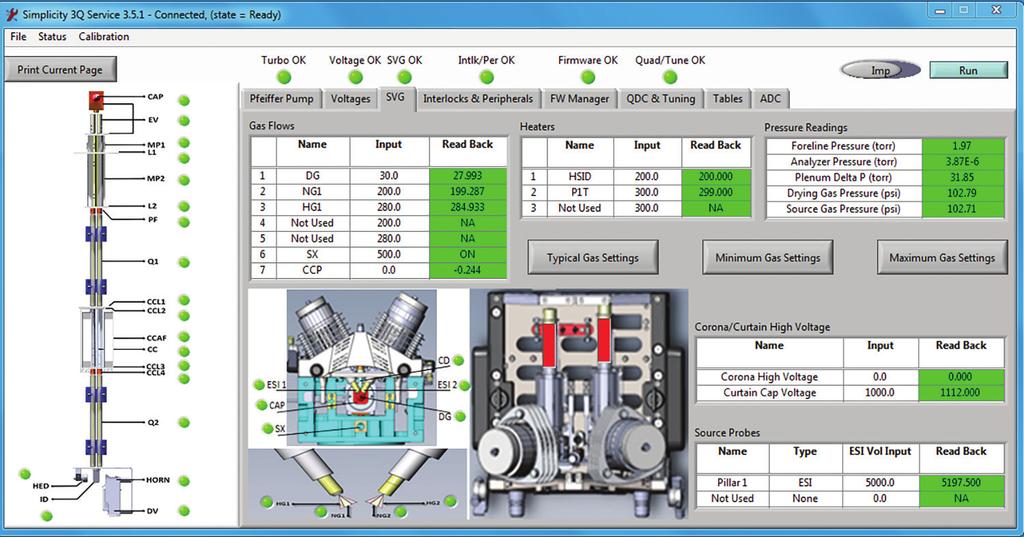Open the Status menu
This screenshot has width=1024, height=537.
pyautogui.click(x=52, y=37)
